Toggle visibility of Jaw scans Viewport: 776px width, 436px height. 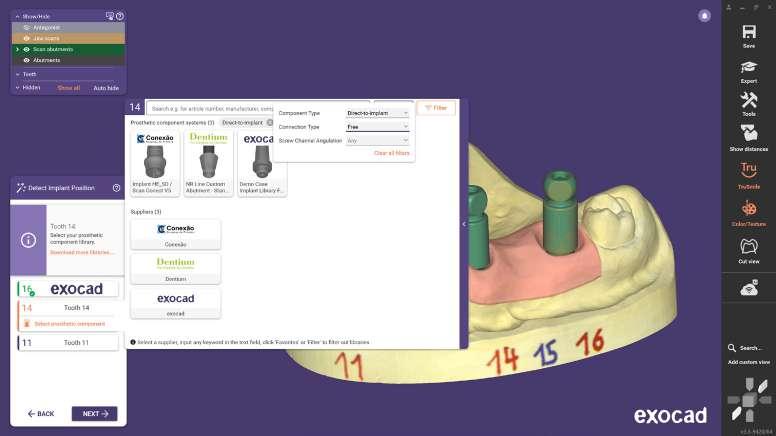(27, 39)
